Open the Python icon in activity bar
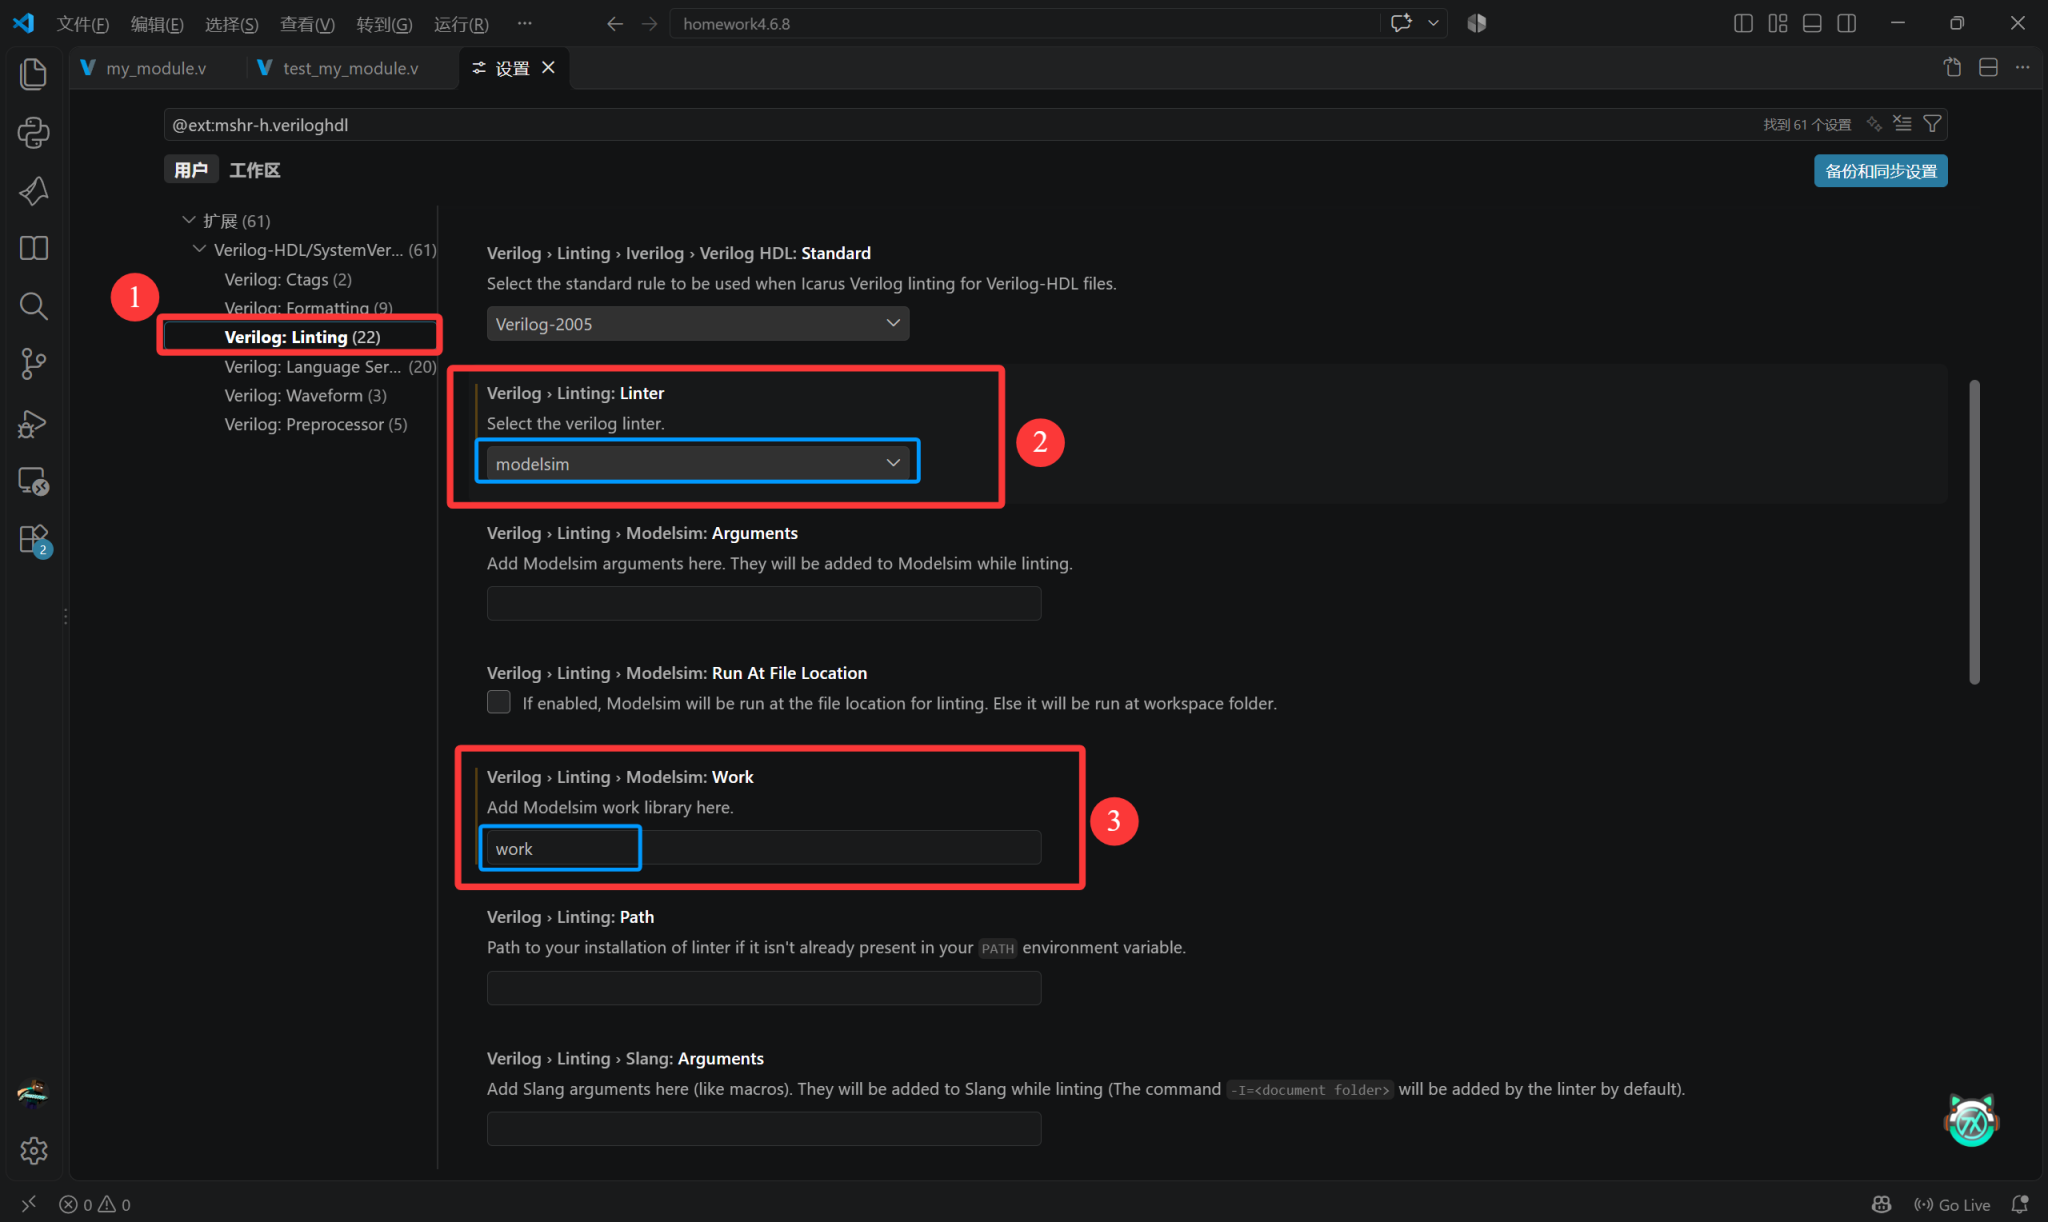Viewport: 2048px width, 1222px height. point(34,132)
